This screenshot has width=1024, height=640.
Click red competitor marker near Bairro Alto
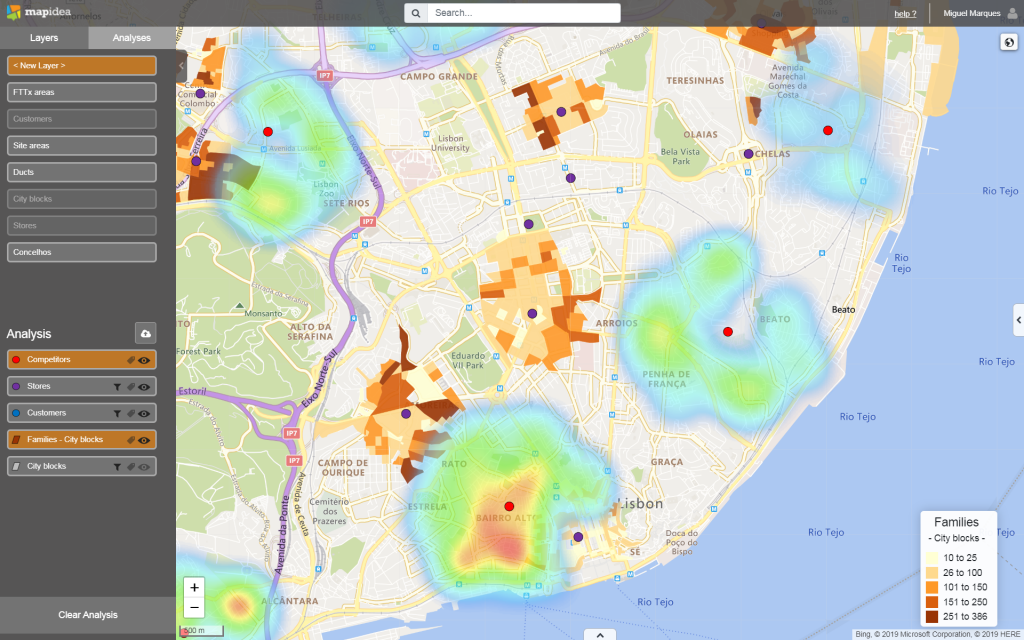(509, 506)
